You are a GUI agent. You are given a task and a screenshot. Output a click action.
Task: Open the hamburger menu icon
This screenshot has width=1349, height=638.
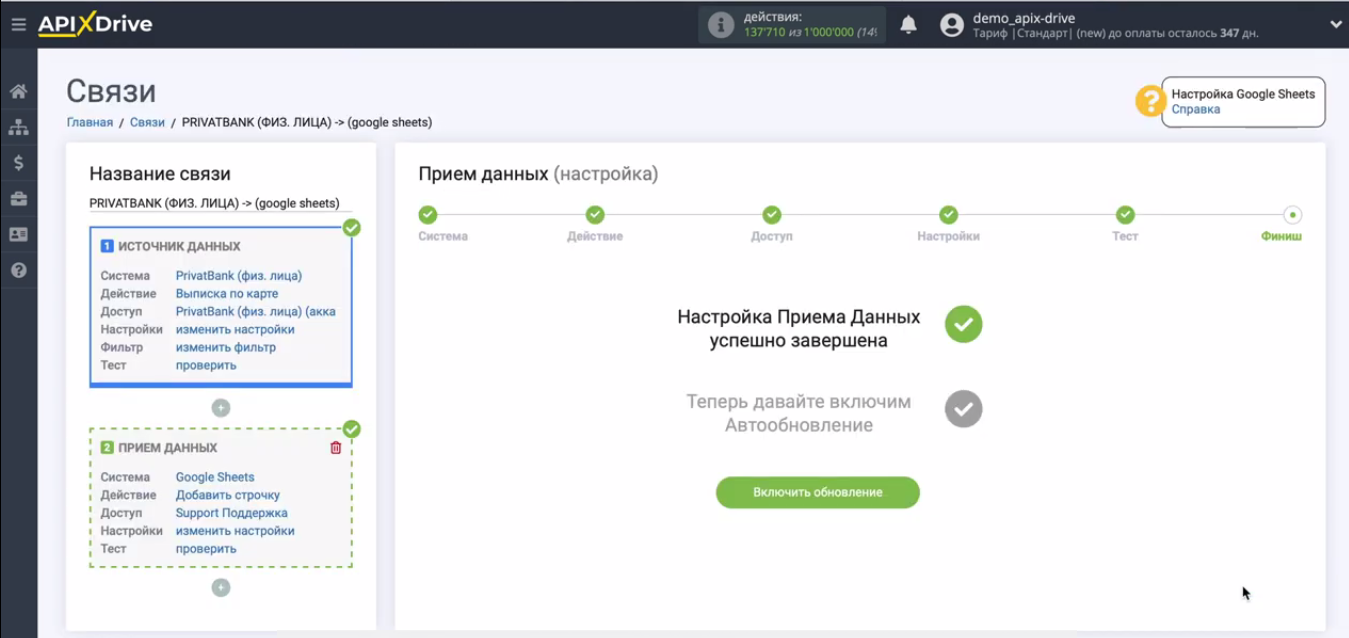coord(18,24)
